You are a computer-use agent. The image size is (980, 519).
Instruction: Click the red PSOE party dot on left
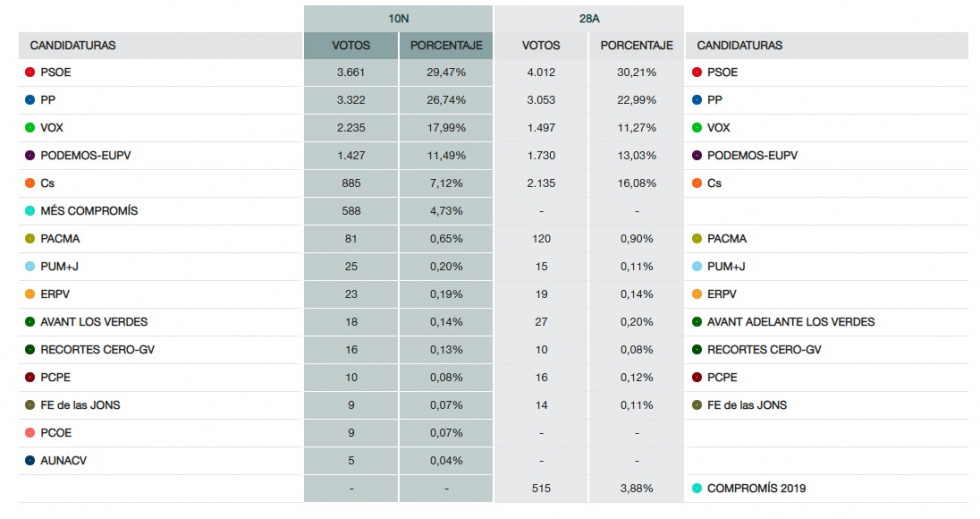pyautogui.click(x=30, y=73)
